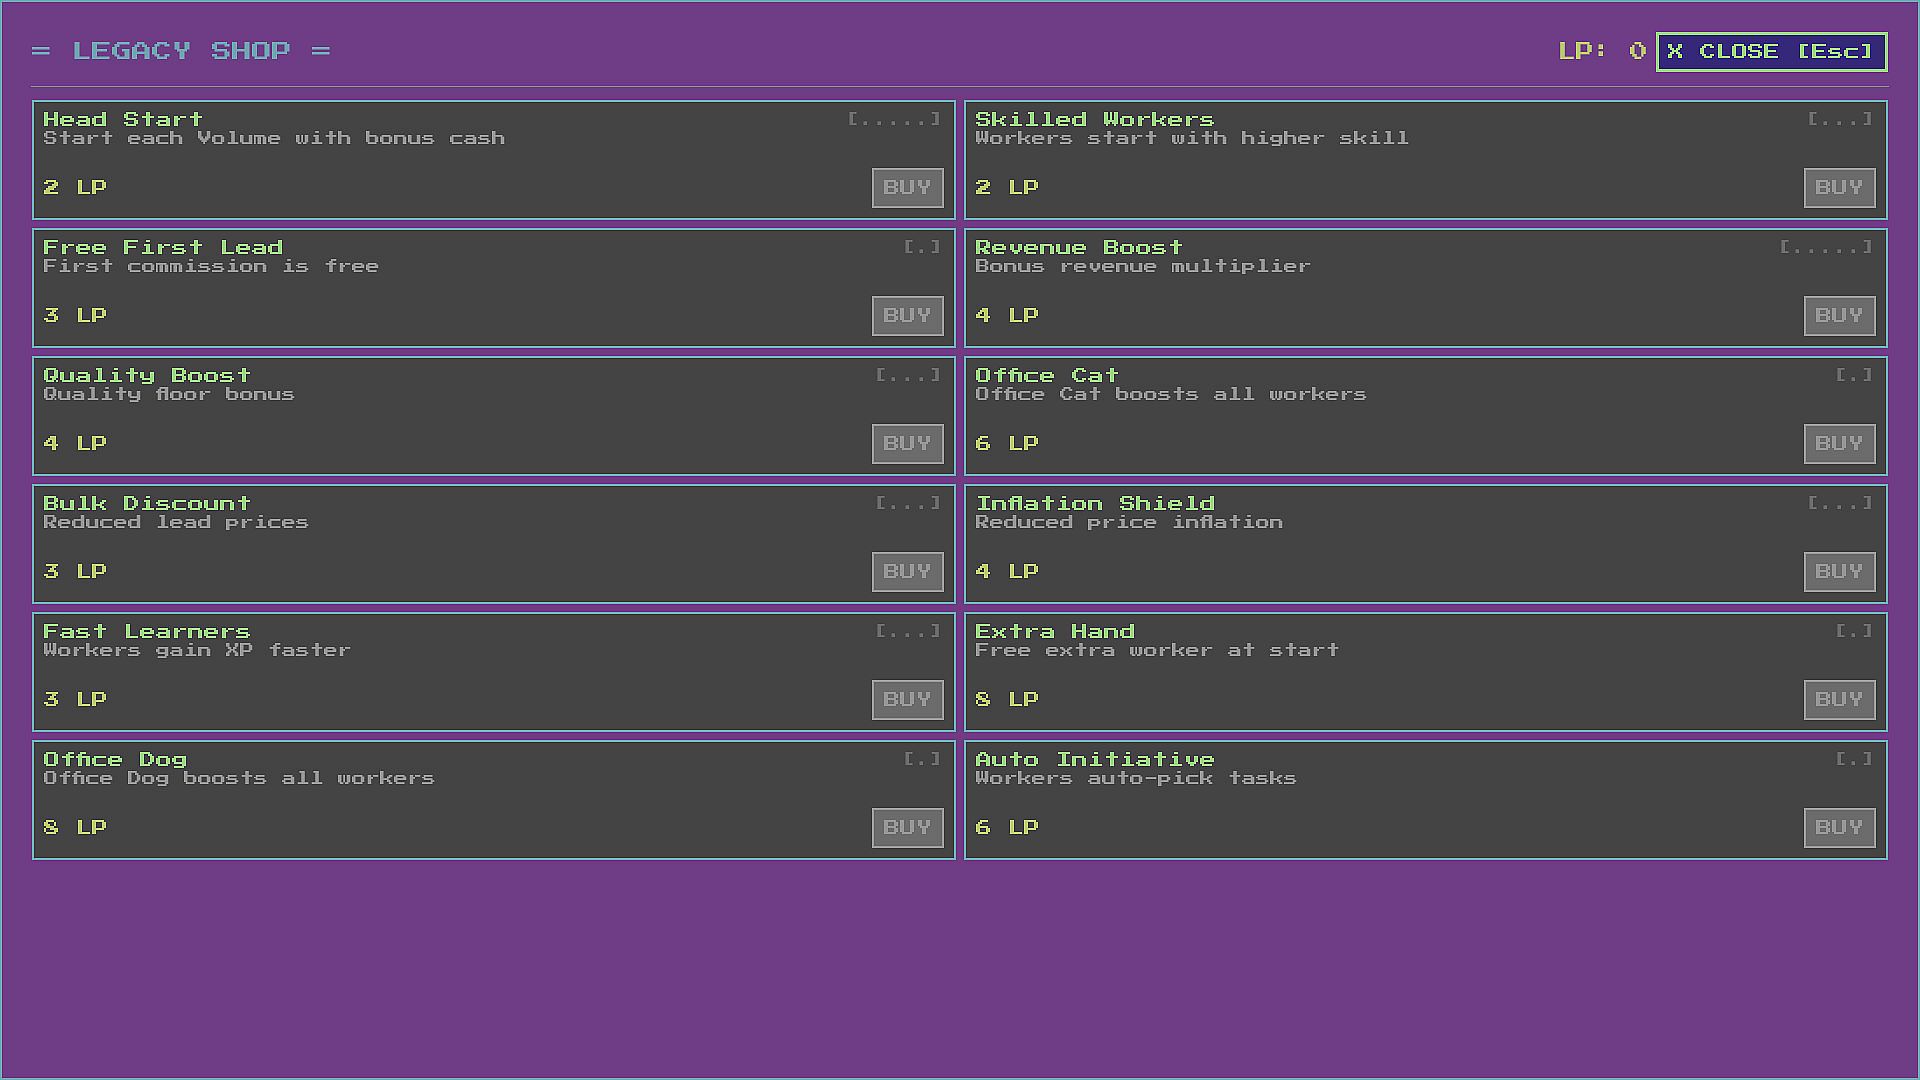1920x1080 pixels.
Task: Buy the Head Start upgrade
Action: click(x=907, y=188)
